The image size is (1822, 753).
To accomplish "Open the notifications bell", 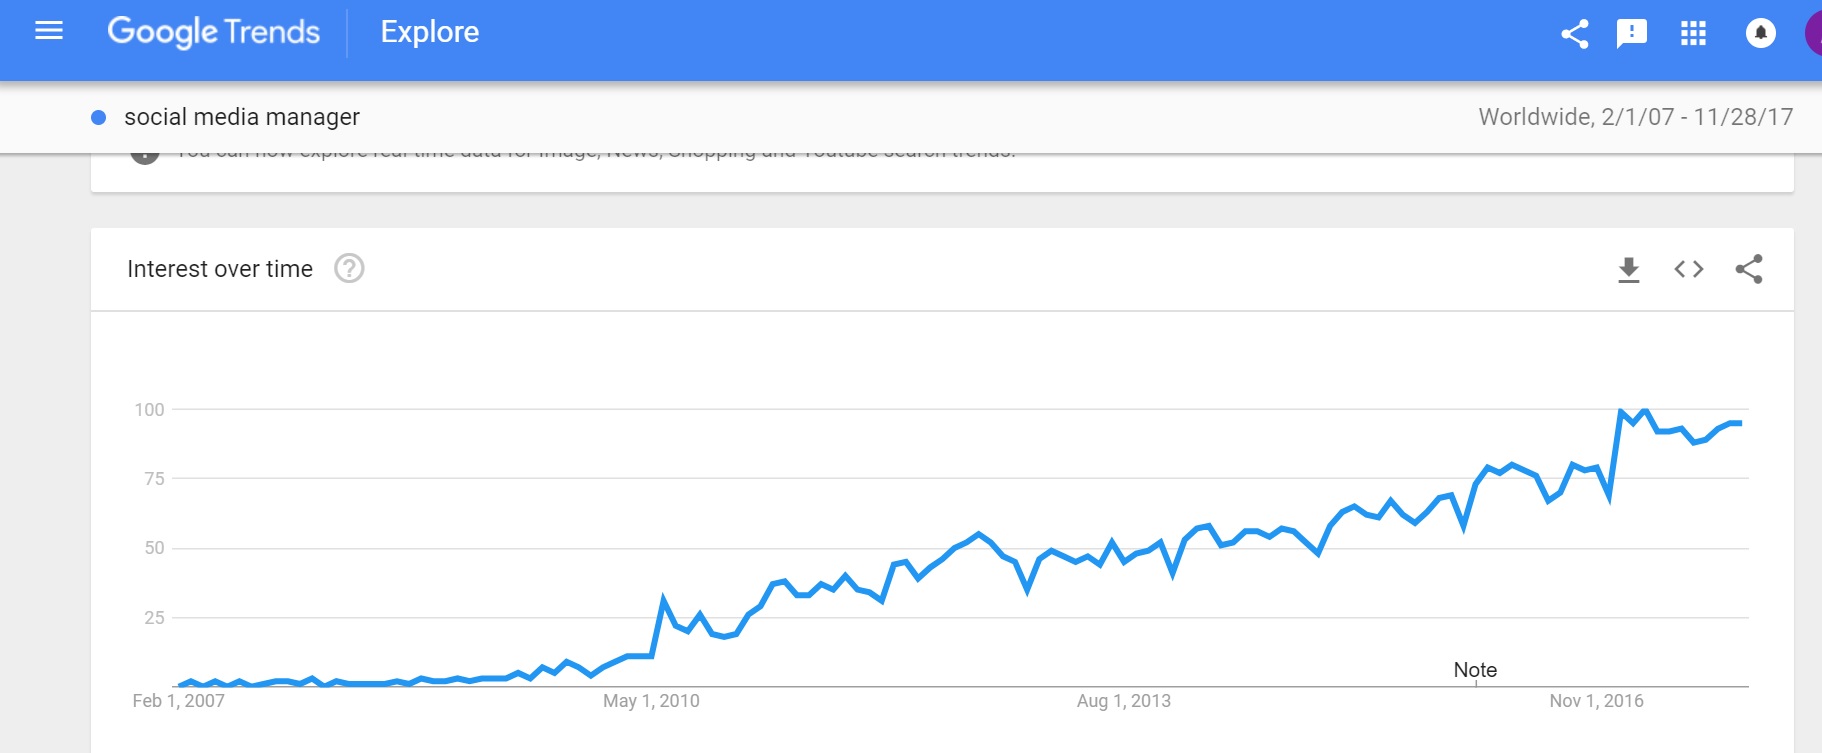I will point(1760,33).
